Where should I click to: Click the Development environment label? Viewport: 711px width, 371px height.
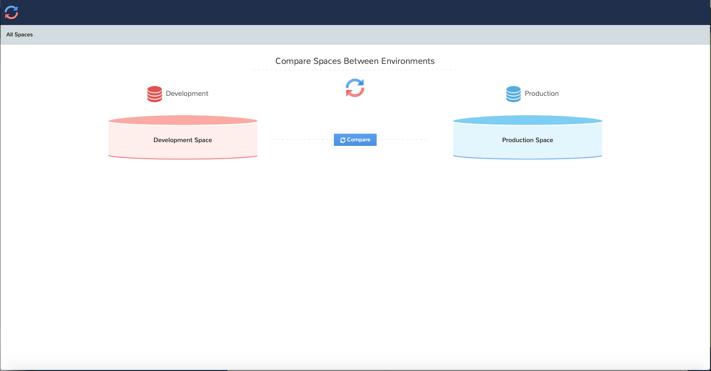[187, 93]
